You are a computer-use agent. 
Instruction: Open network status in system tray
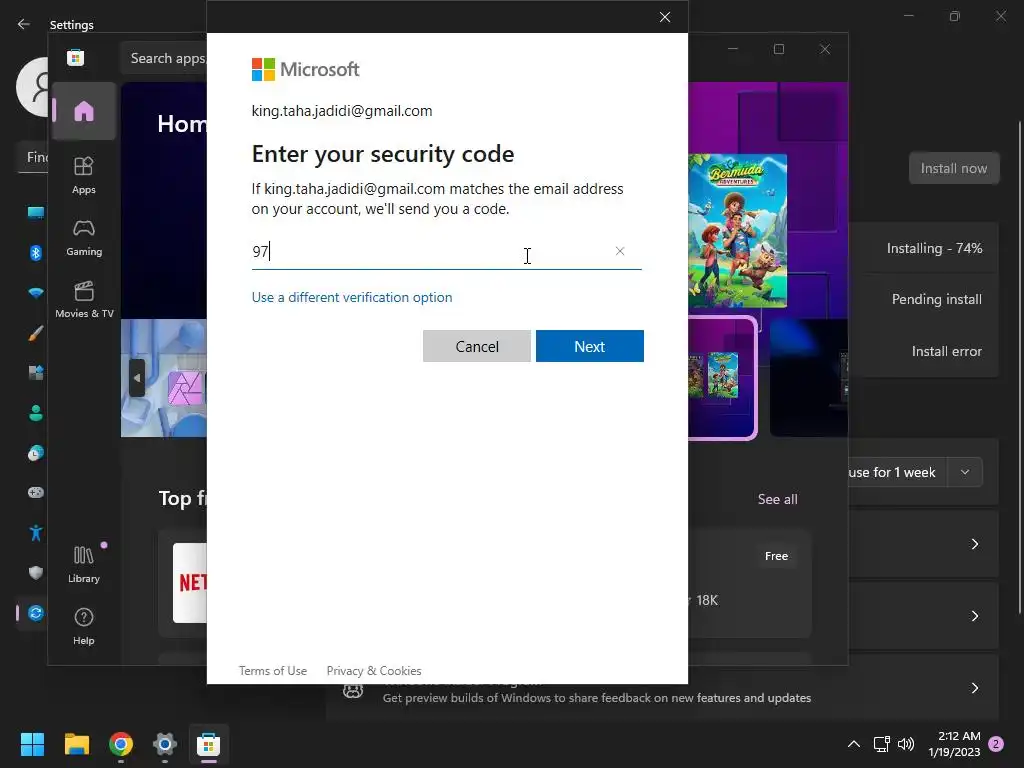(x=882, y=744)
